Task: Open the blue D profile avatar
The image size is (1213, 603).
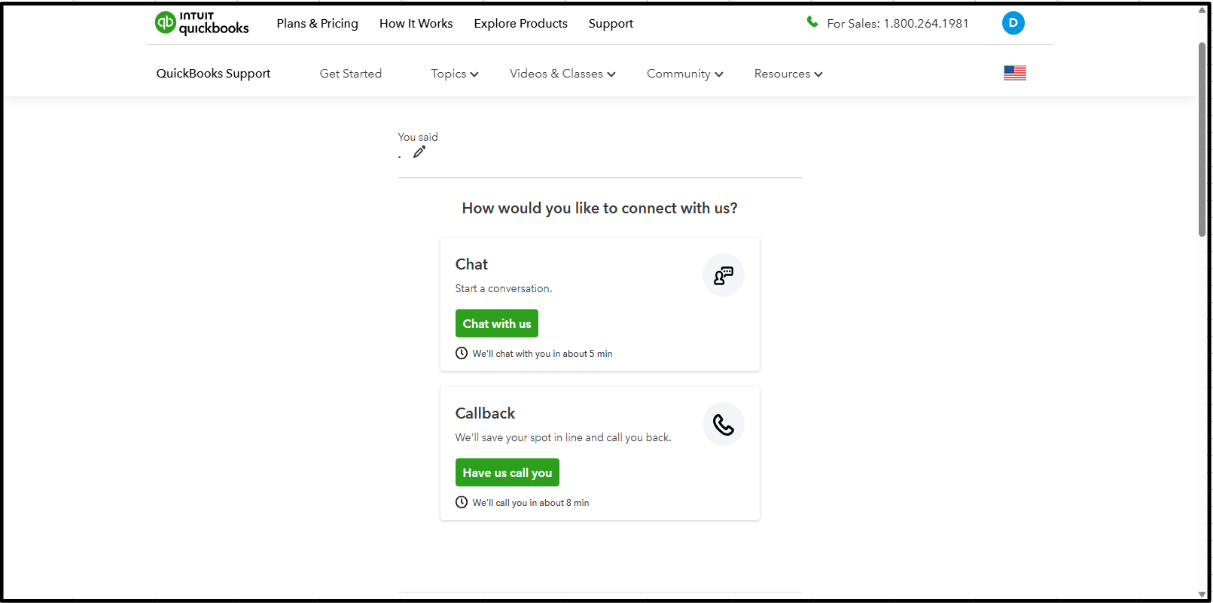Action: point(1013,23)
